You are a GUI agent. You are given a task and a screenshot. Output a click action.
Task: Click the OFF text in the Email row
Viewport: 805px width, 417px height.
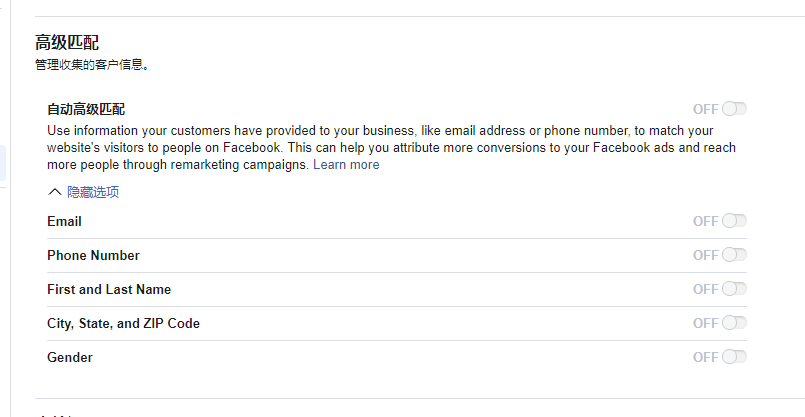click(x=705, y=221)
